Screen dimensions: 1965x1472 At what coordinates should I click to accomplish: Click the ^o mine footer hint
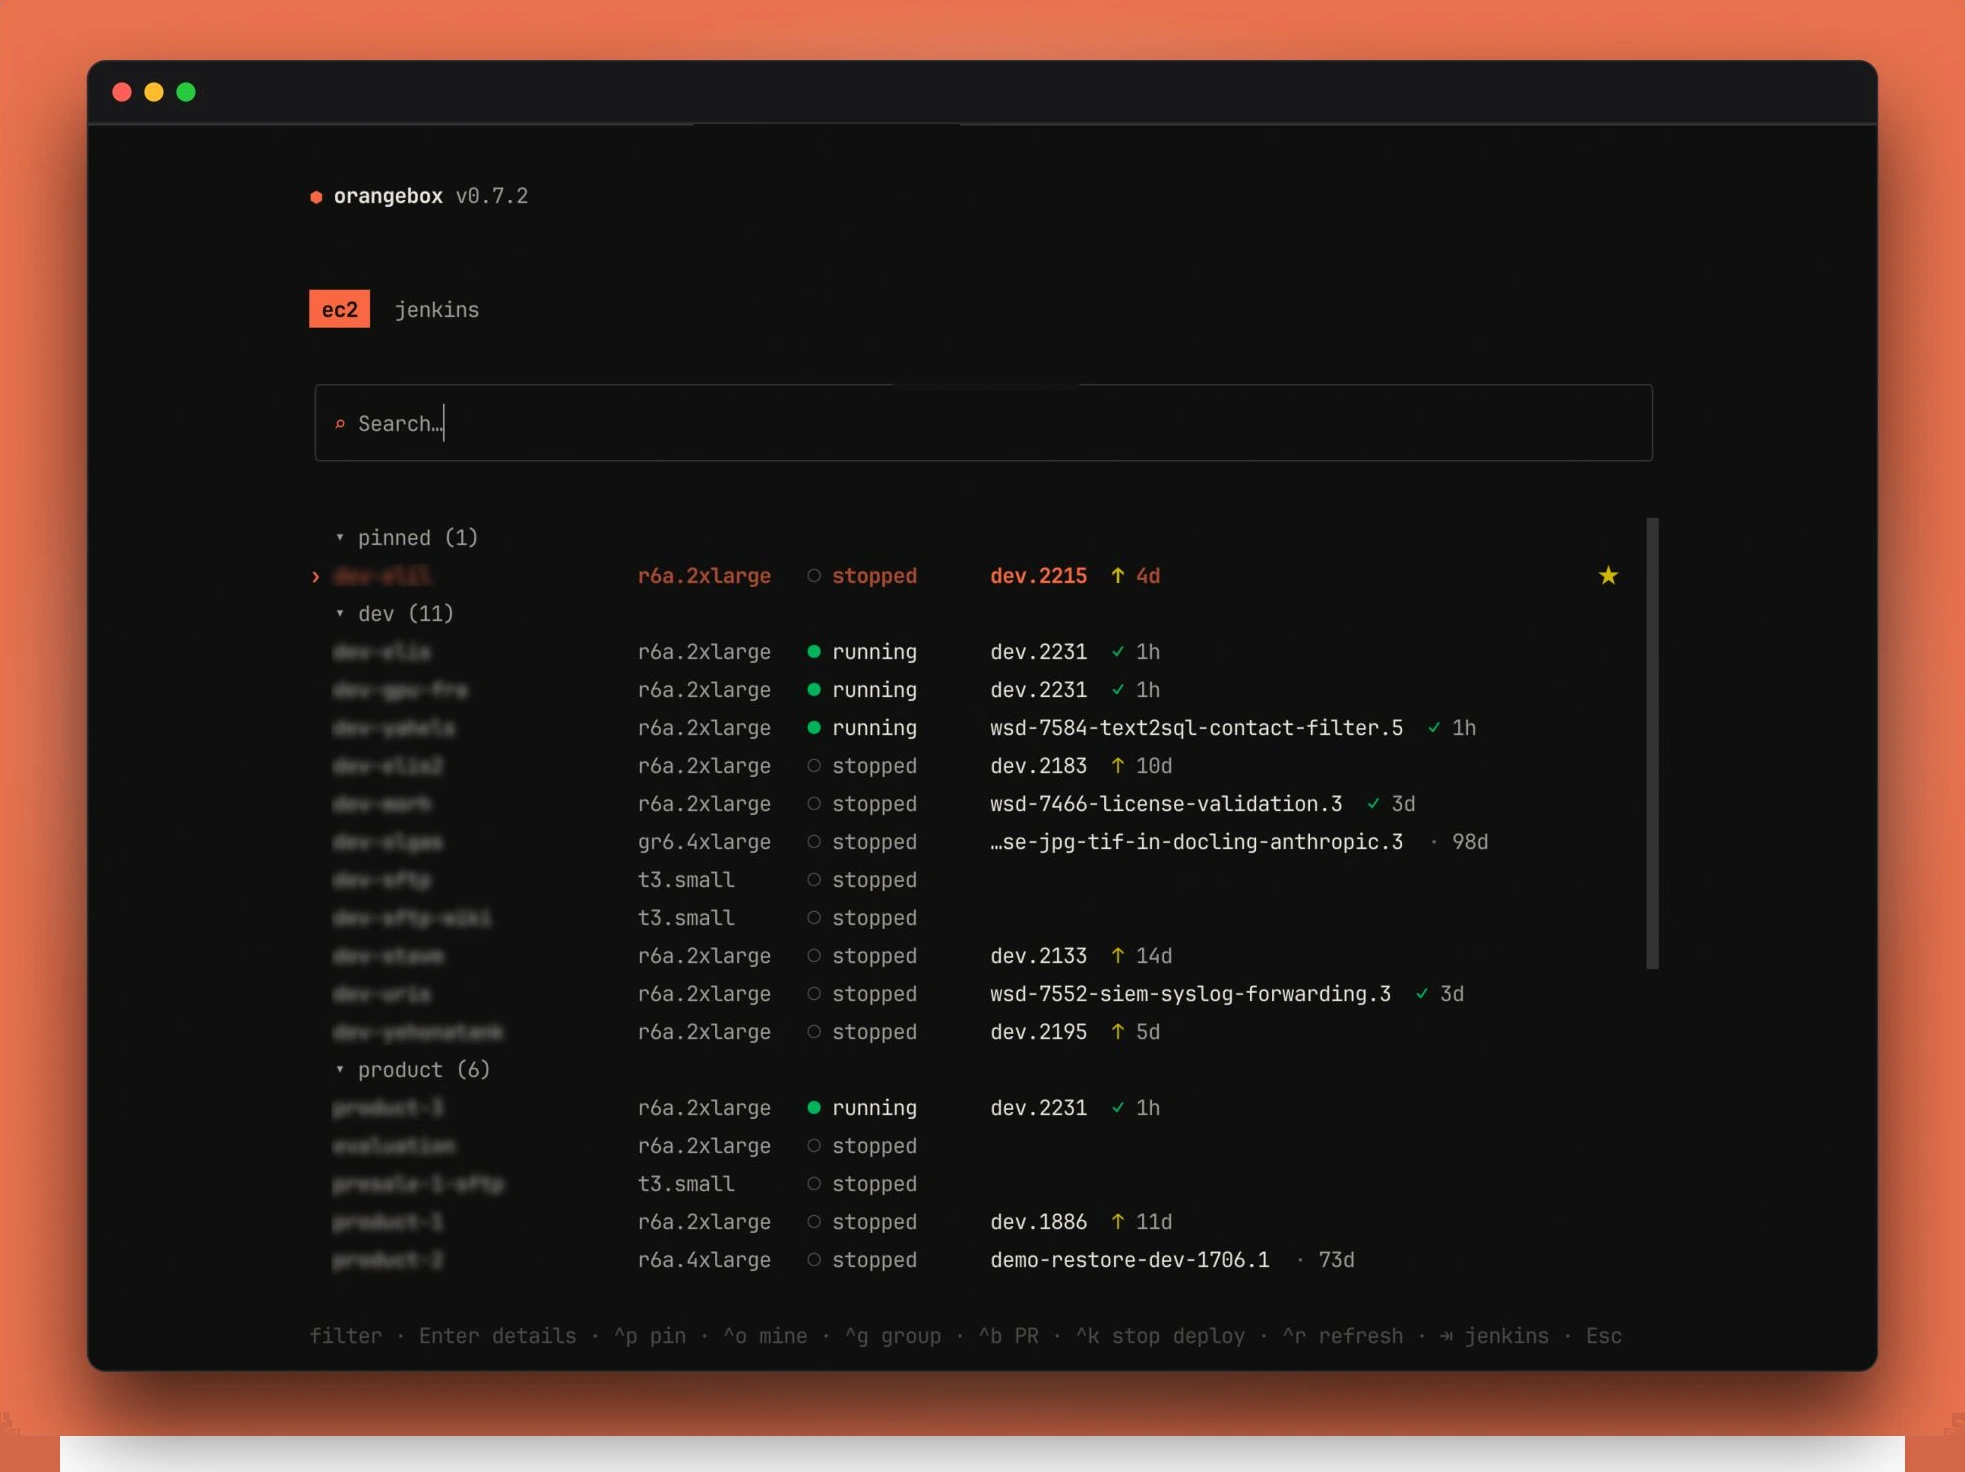coord(765,1336)
